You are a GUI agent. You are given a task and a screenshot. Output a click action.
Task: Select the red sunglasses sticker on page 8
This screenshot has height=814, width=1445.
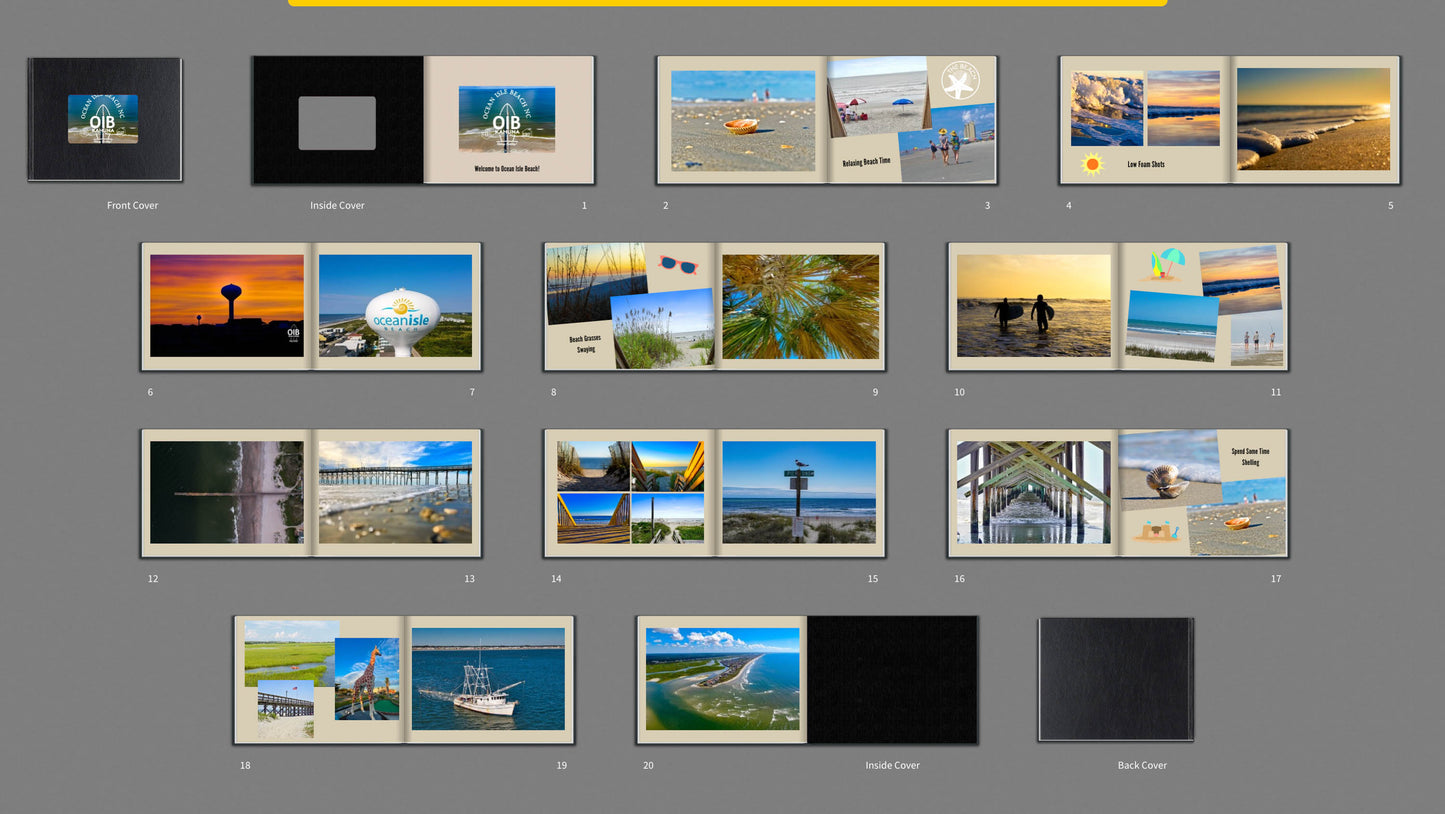tap(678, 265)
